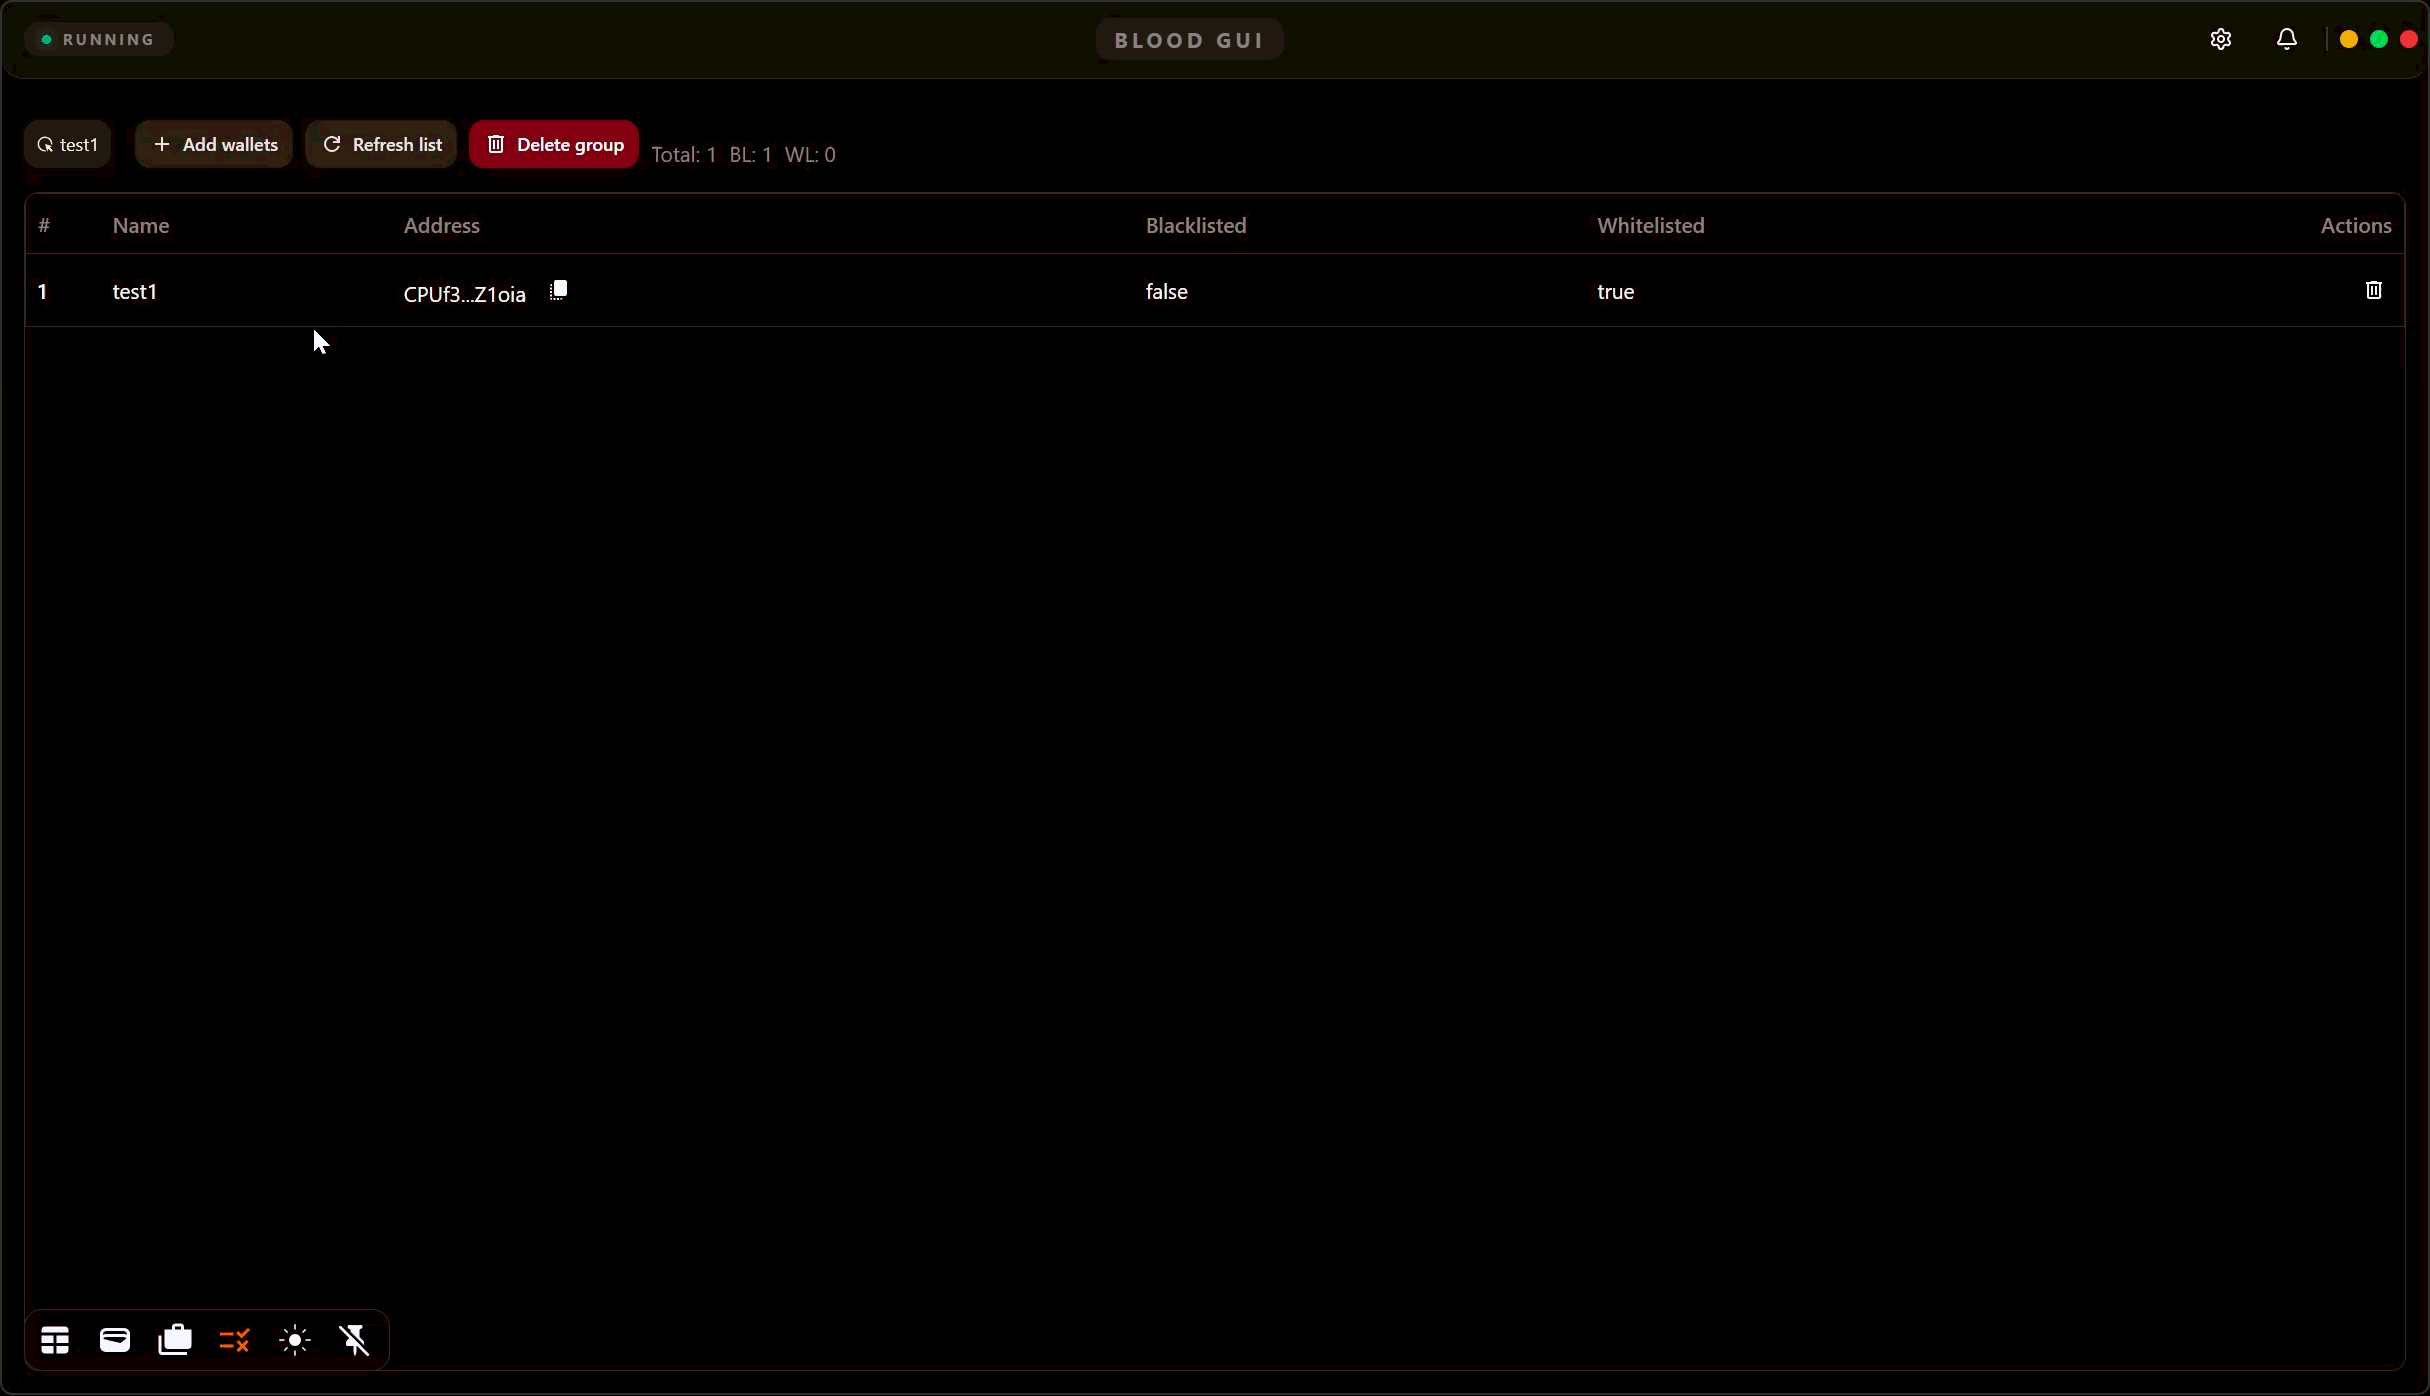The width and height of the screenshot is (2430, 1396).
Task: Click the whitelisted value 'true'
Action: point(1616,291)
